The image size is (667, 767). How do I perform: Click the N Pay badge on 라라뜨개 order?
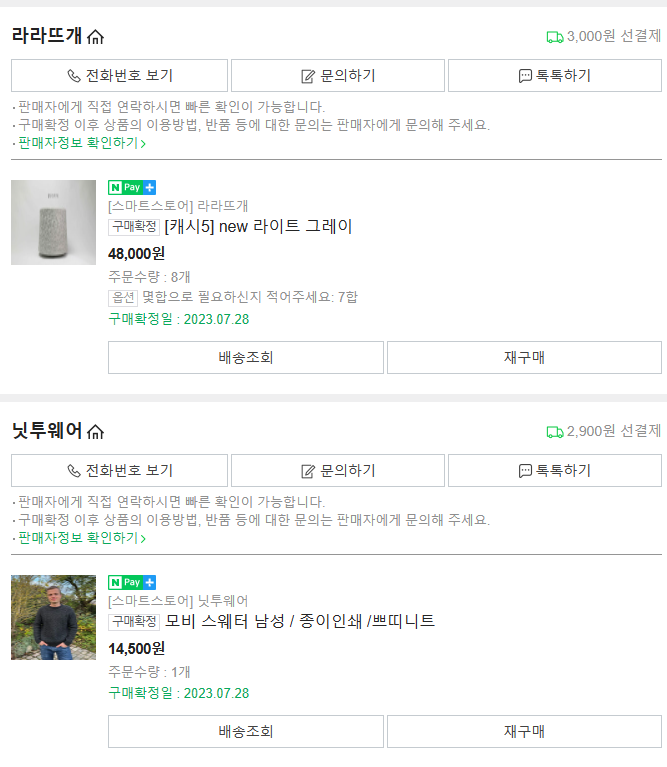[x=132, y=187]
